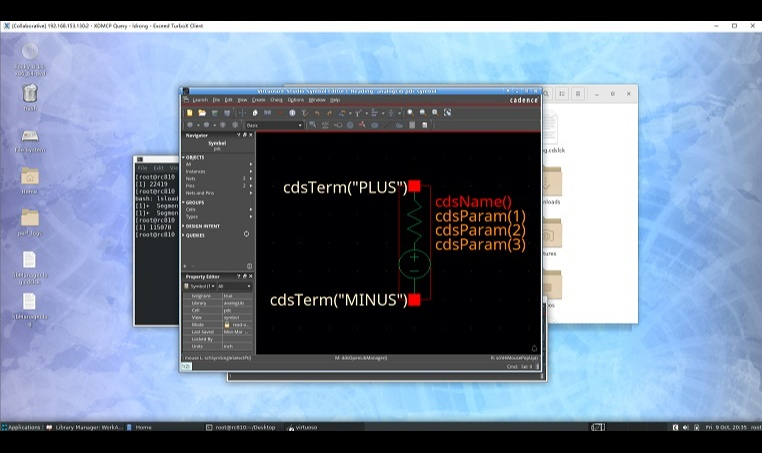
Task: Expand the Nets and Pins row arrow
Action: click(251, 193)
